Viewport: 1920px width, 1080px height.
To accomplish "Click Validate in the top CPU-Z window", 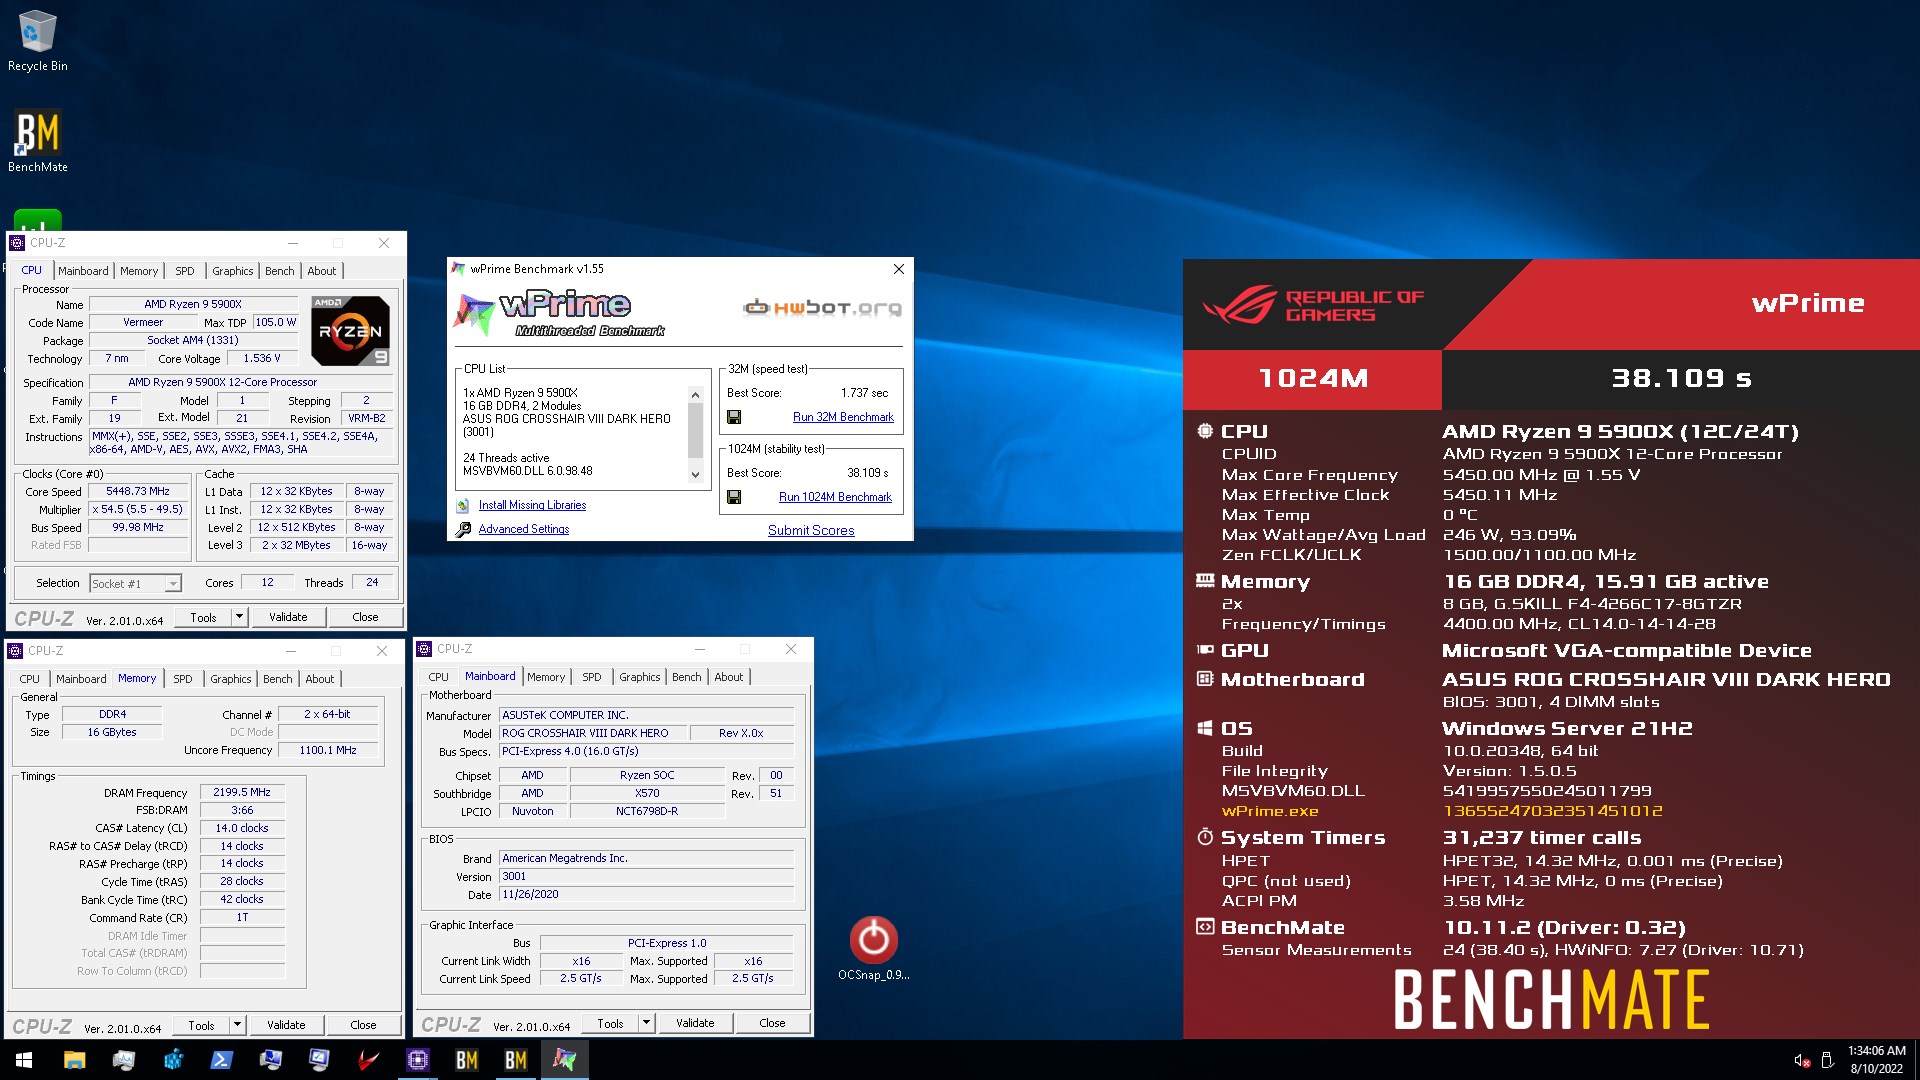I will pyautogui.click(x=288, y=617).
